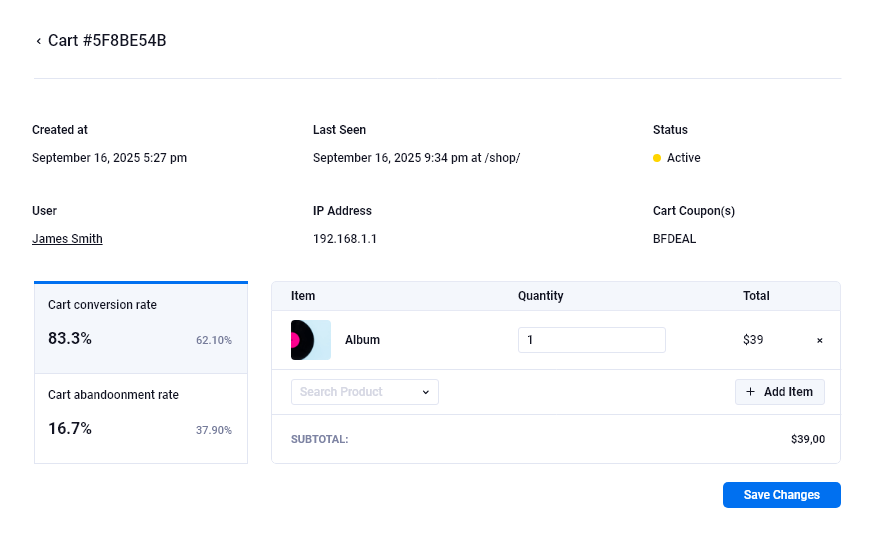Click the Album vinyl record thumbnail

click(310, 340)
